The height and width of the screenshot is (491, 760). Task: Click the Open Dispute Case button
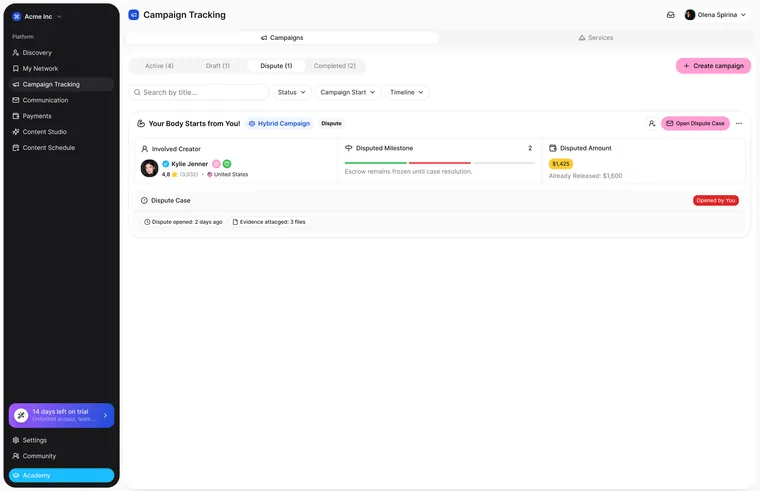pos(695,124)
